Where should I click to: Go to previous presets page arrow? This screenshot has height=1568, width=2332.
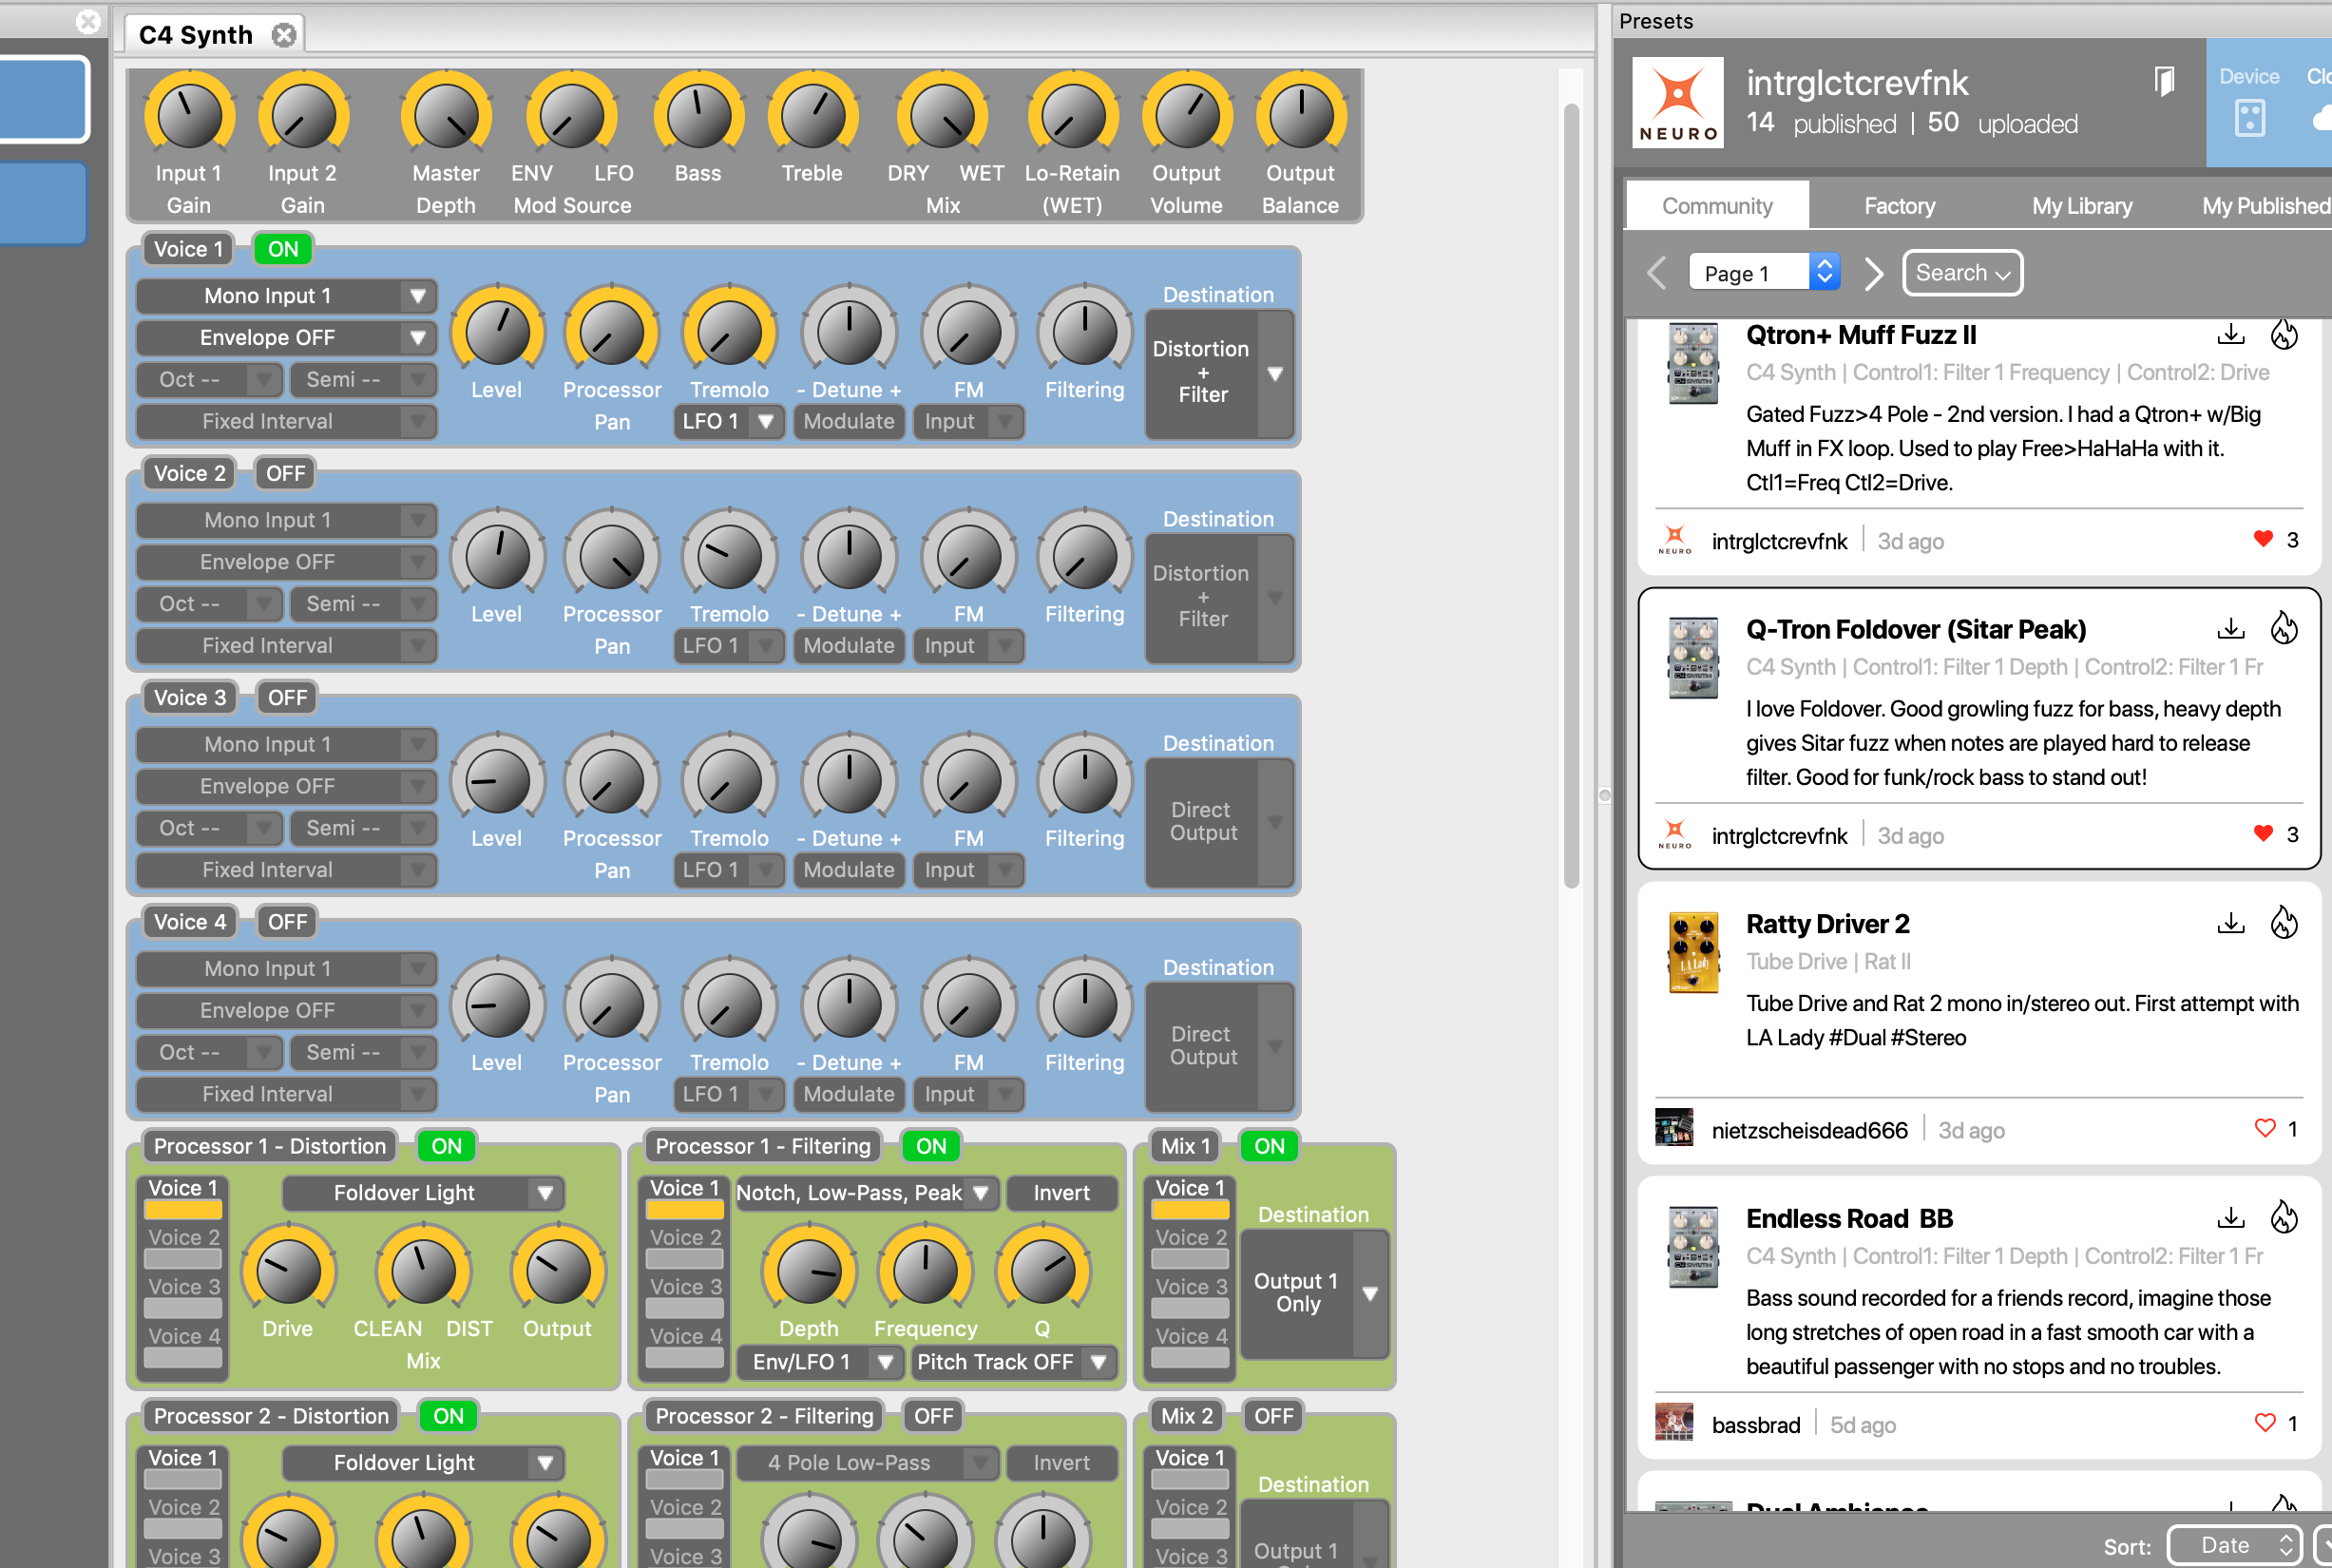(x=1657, y=273)
